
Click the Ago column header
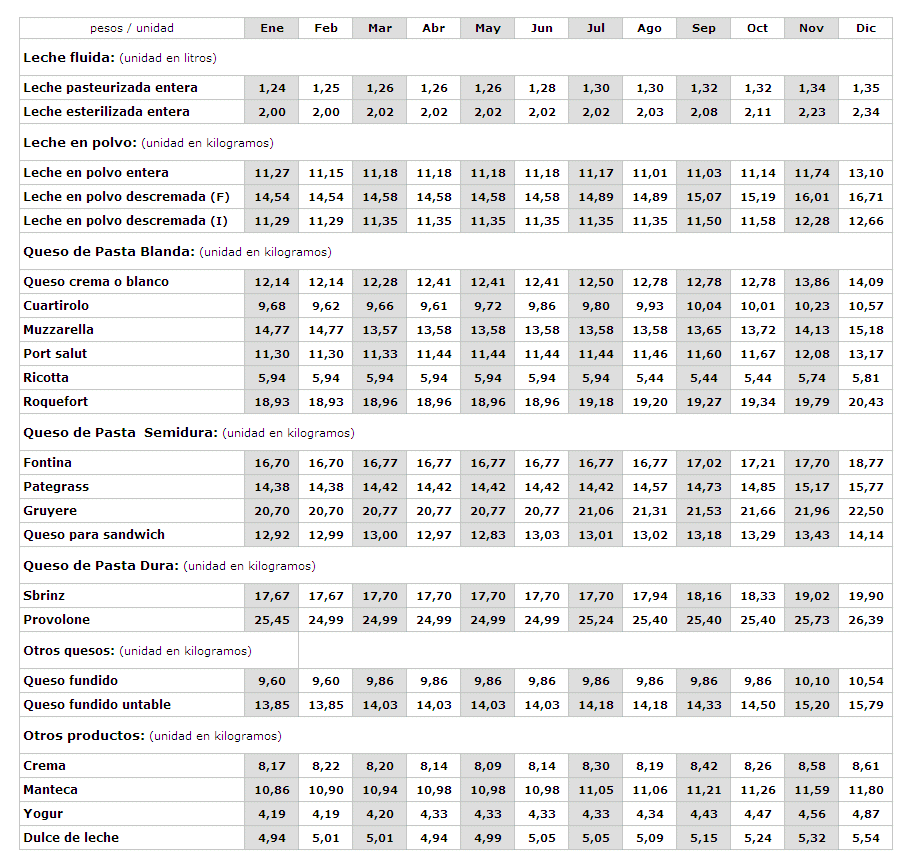click(650, 28)
